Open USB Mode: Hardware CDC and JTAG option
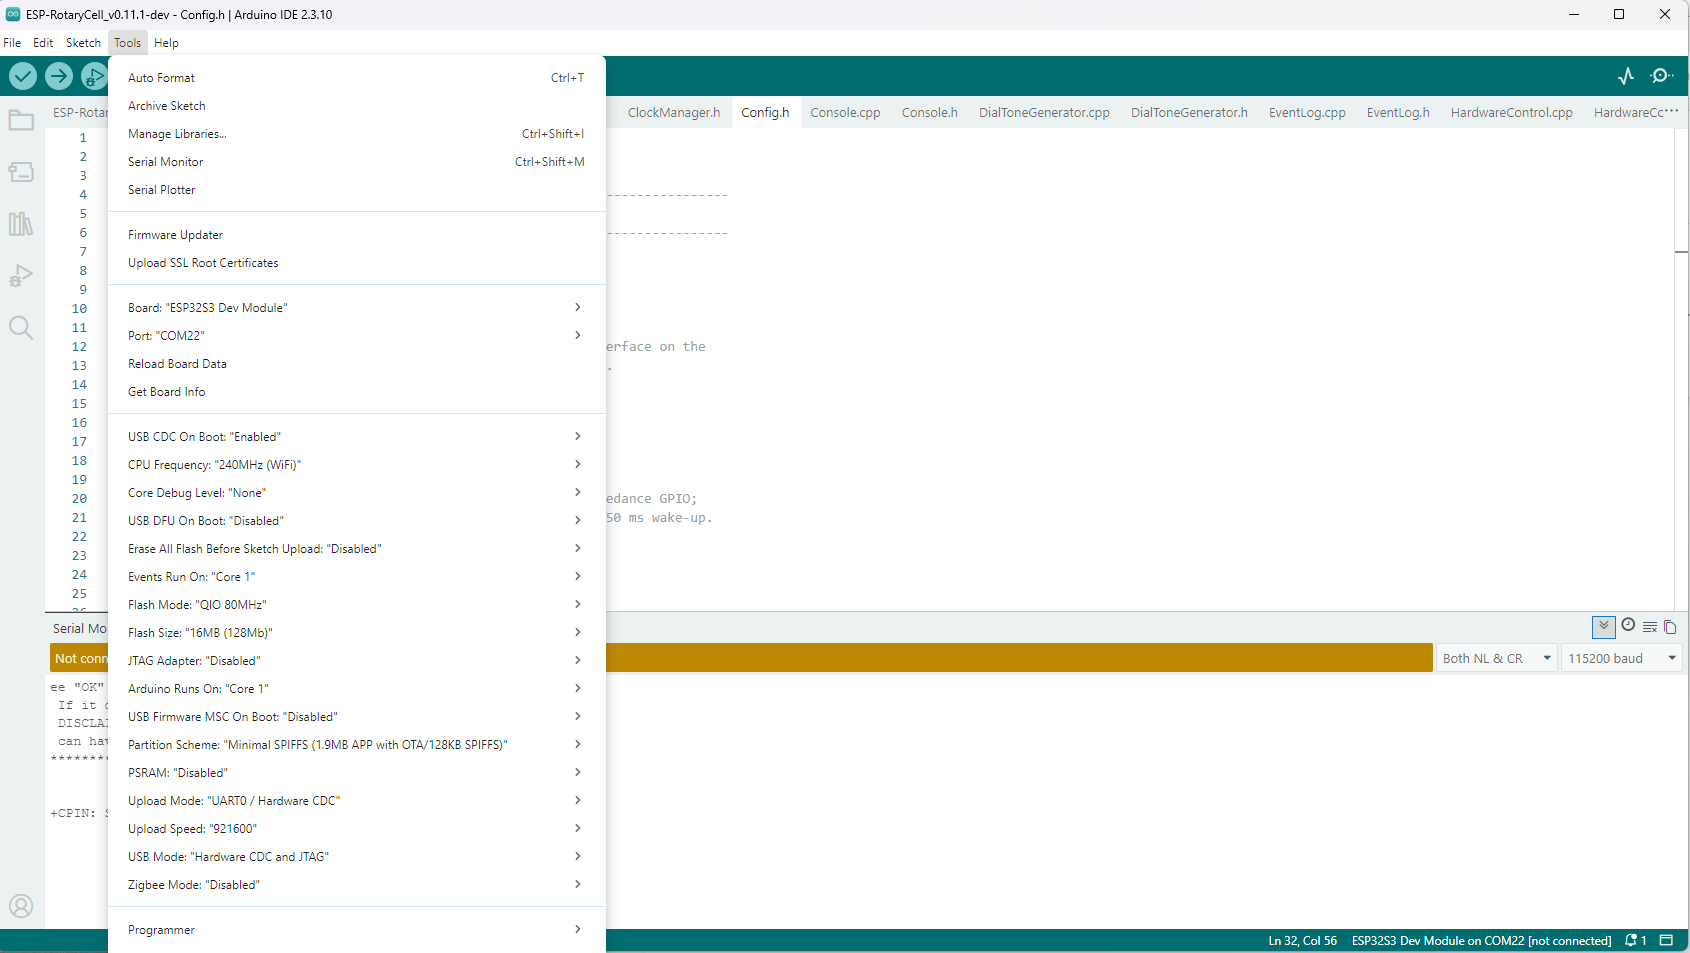Image resolution: width=1690 pixels, height=953 pixels. pos(356,857)
